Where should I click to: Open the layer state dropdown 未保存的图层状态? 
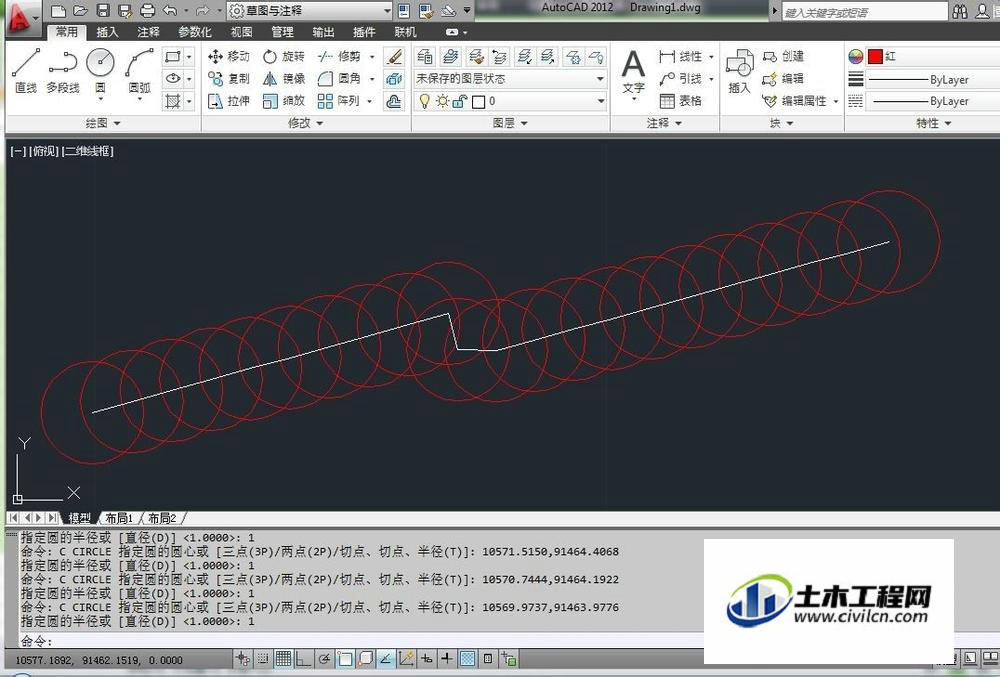pyautogui.click(x=510, y=78)
